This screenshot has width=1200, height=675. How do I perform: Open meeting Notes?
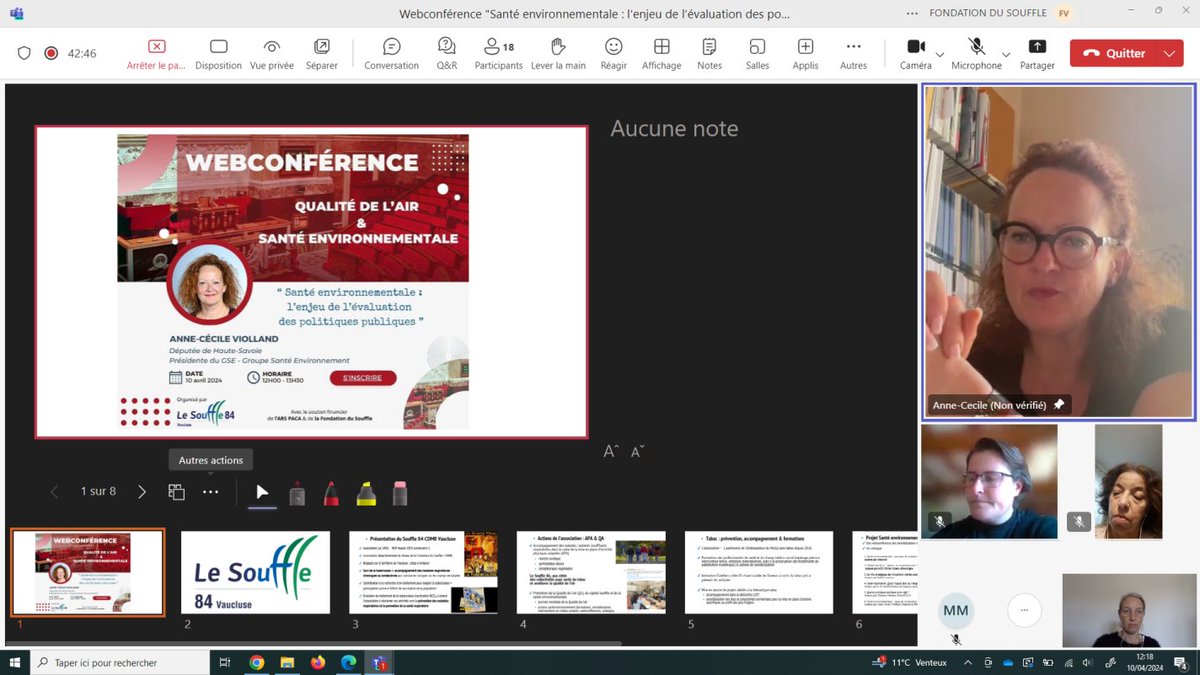[709, 53]
